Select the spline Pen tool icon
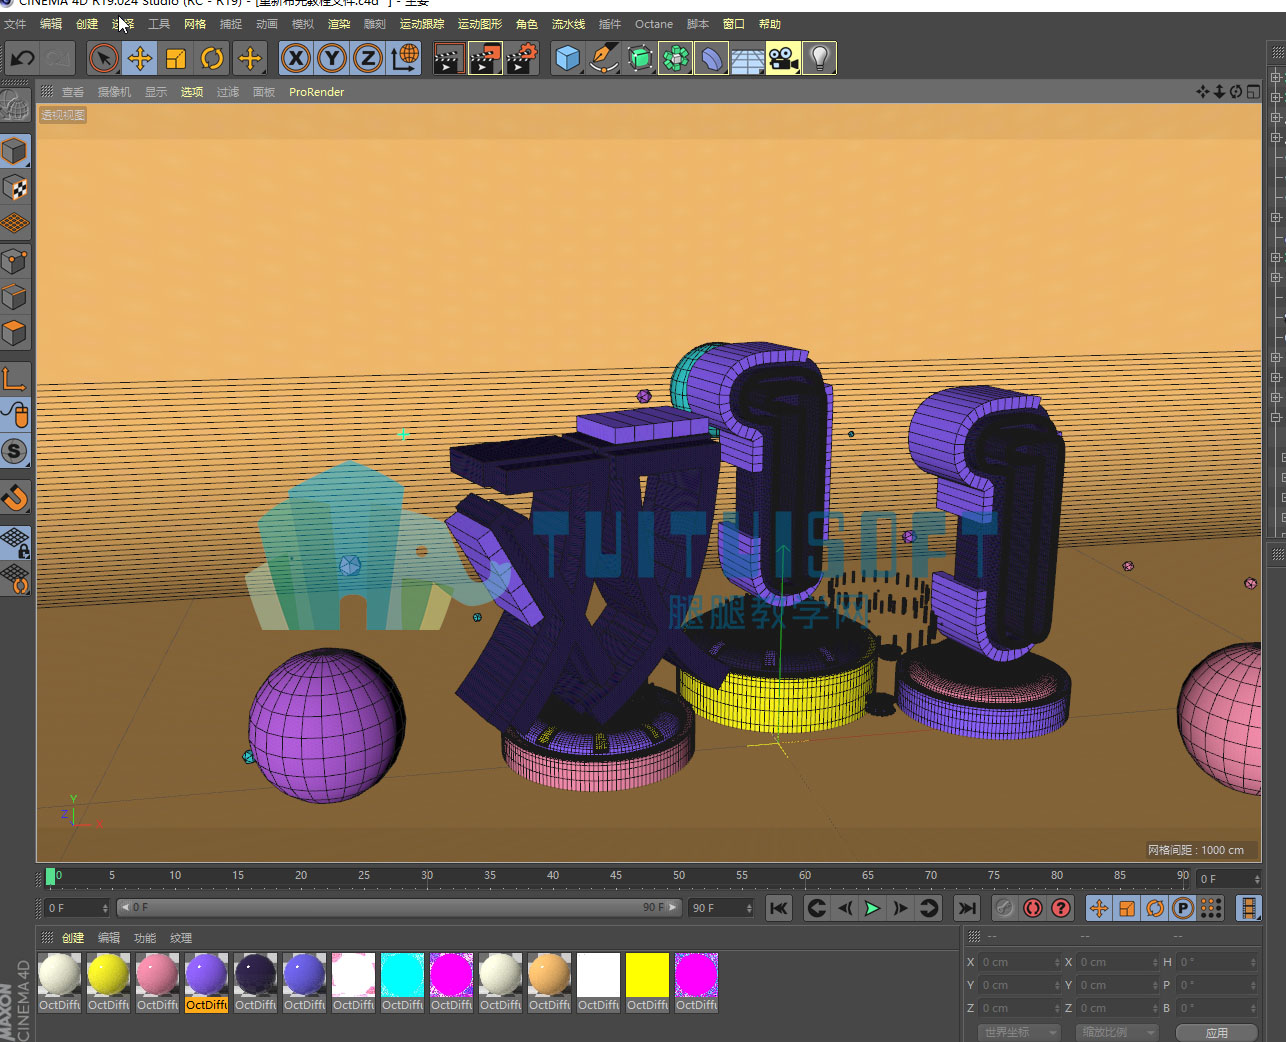 (604, 59)
